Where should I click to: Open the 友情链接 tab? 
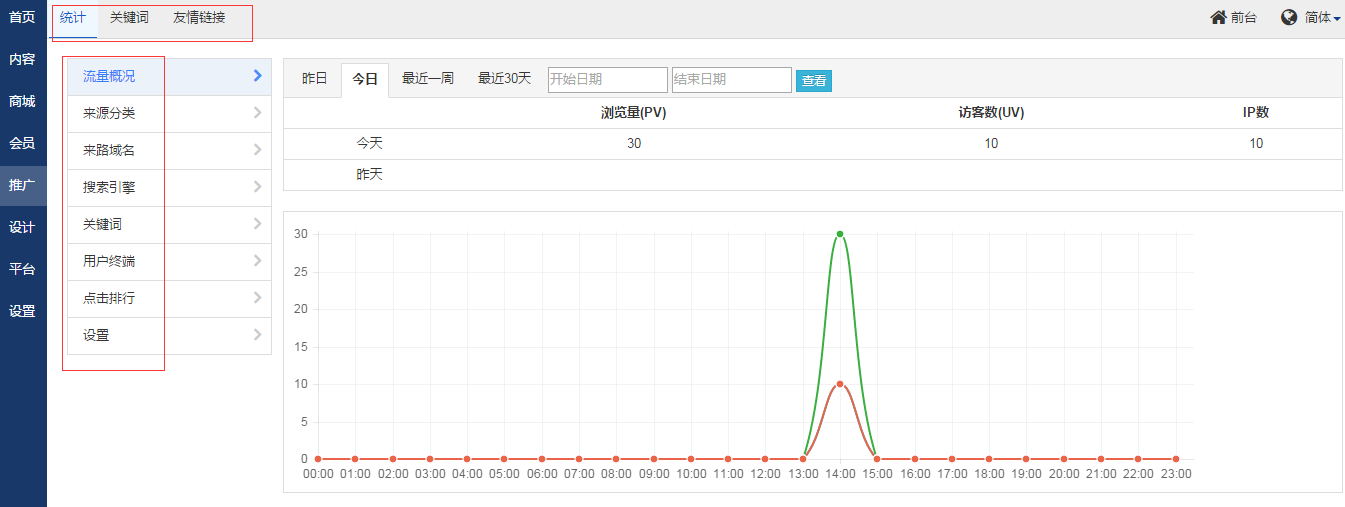point(199,18)
